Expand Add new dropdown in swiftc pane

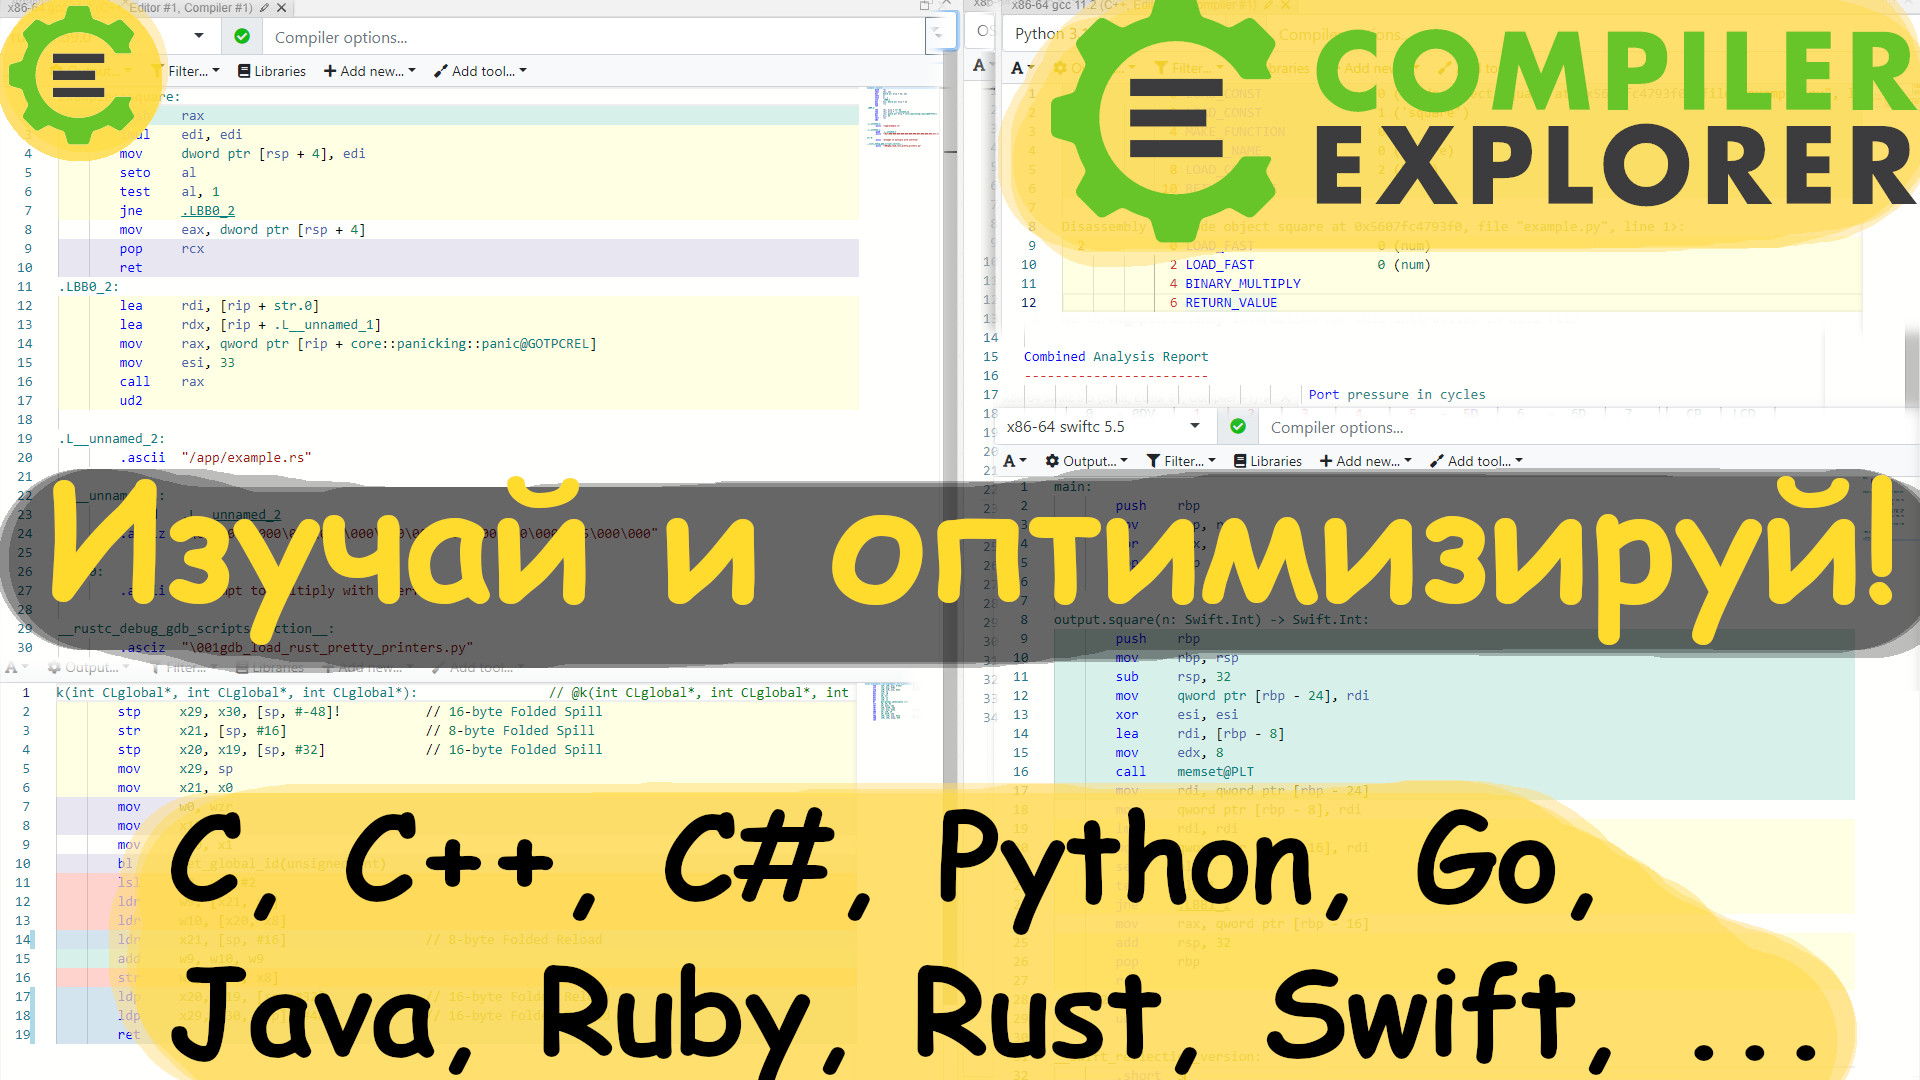[1365, 461]
